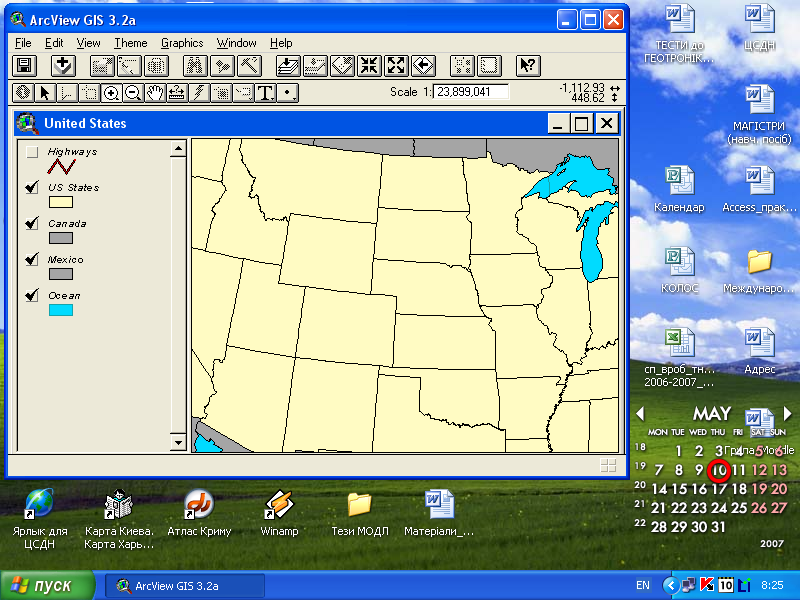Click Zoom to Selected icon
Viewport: 800px width, 600px height.
coord(342,66)
